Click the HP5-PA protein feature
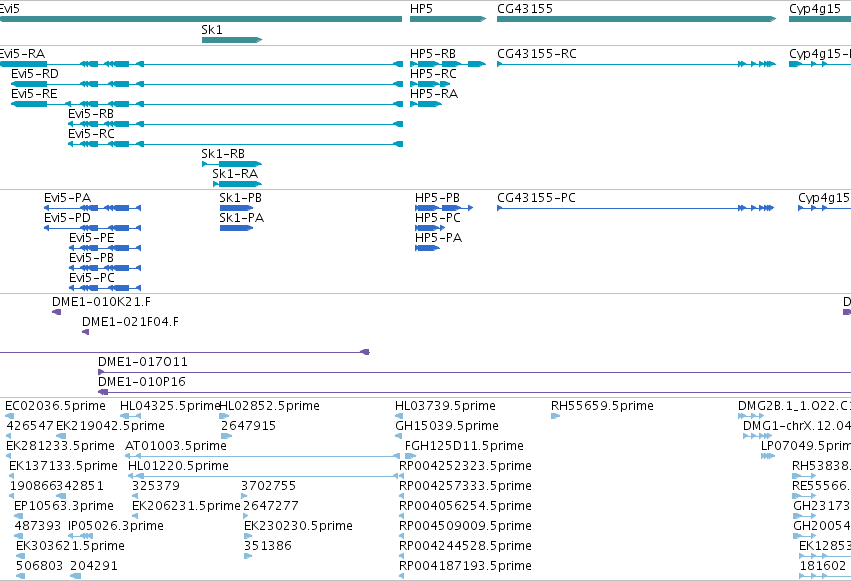This screenshot has height=581, width=851. (427, 248)
